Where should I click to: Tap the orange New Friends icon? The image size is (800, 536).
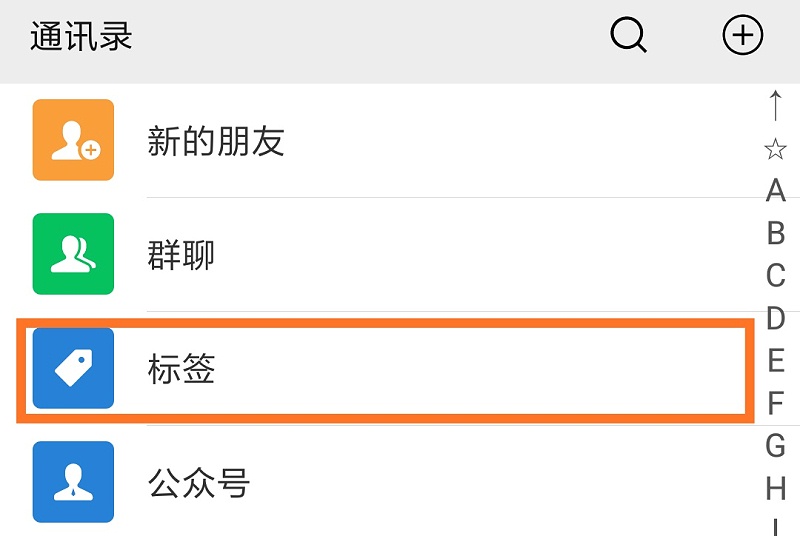pyautogui.click(x=73, y=140)
